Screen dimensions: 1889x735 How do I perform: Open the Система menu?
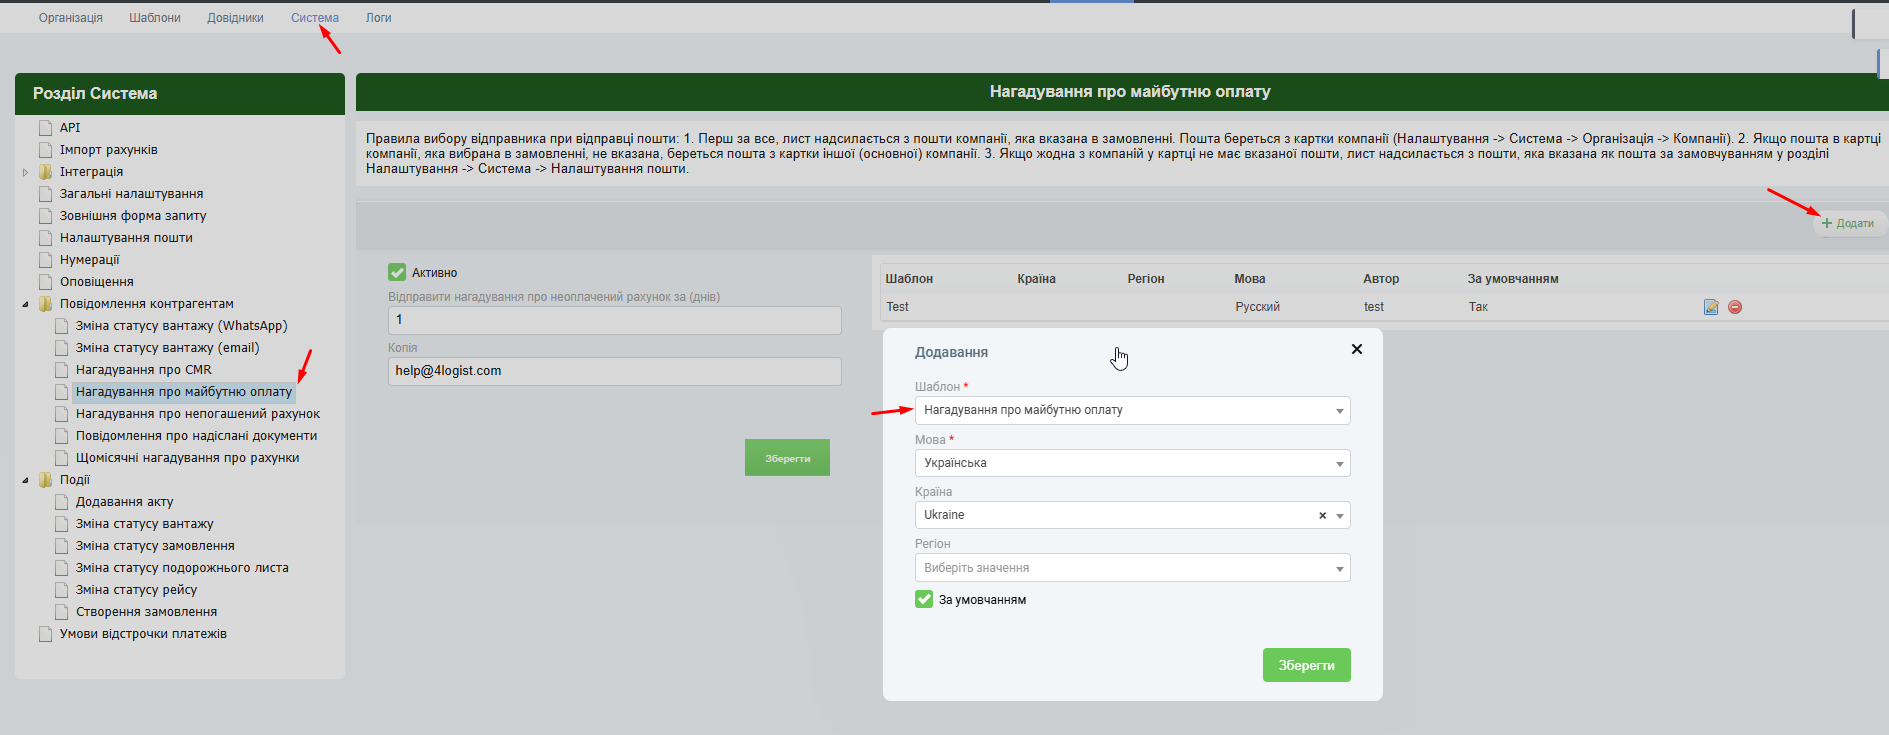[x=314, y=18]
